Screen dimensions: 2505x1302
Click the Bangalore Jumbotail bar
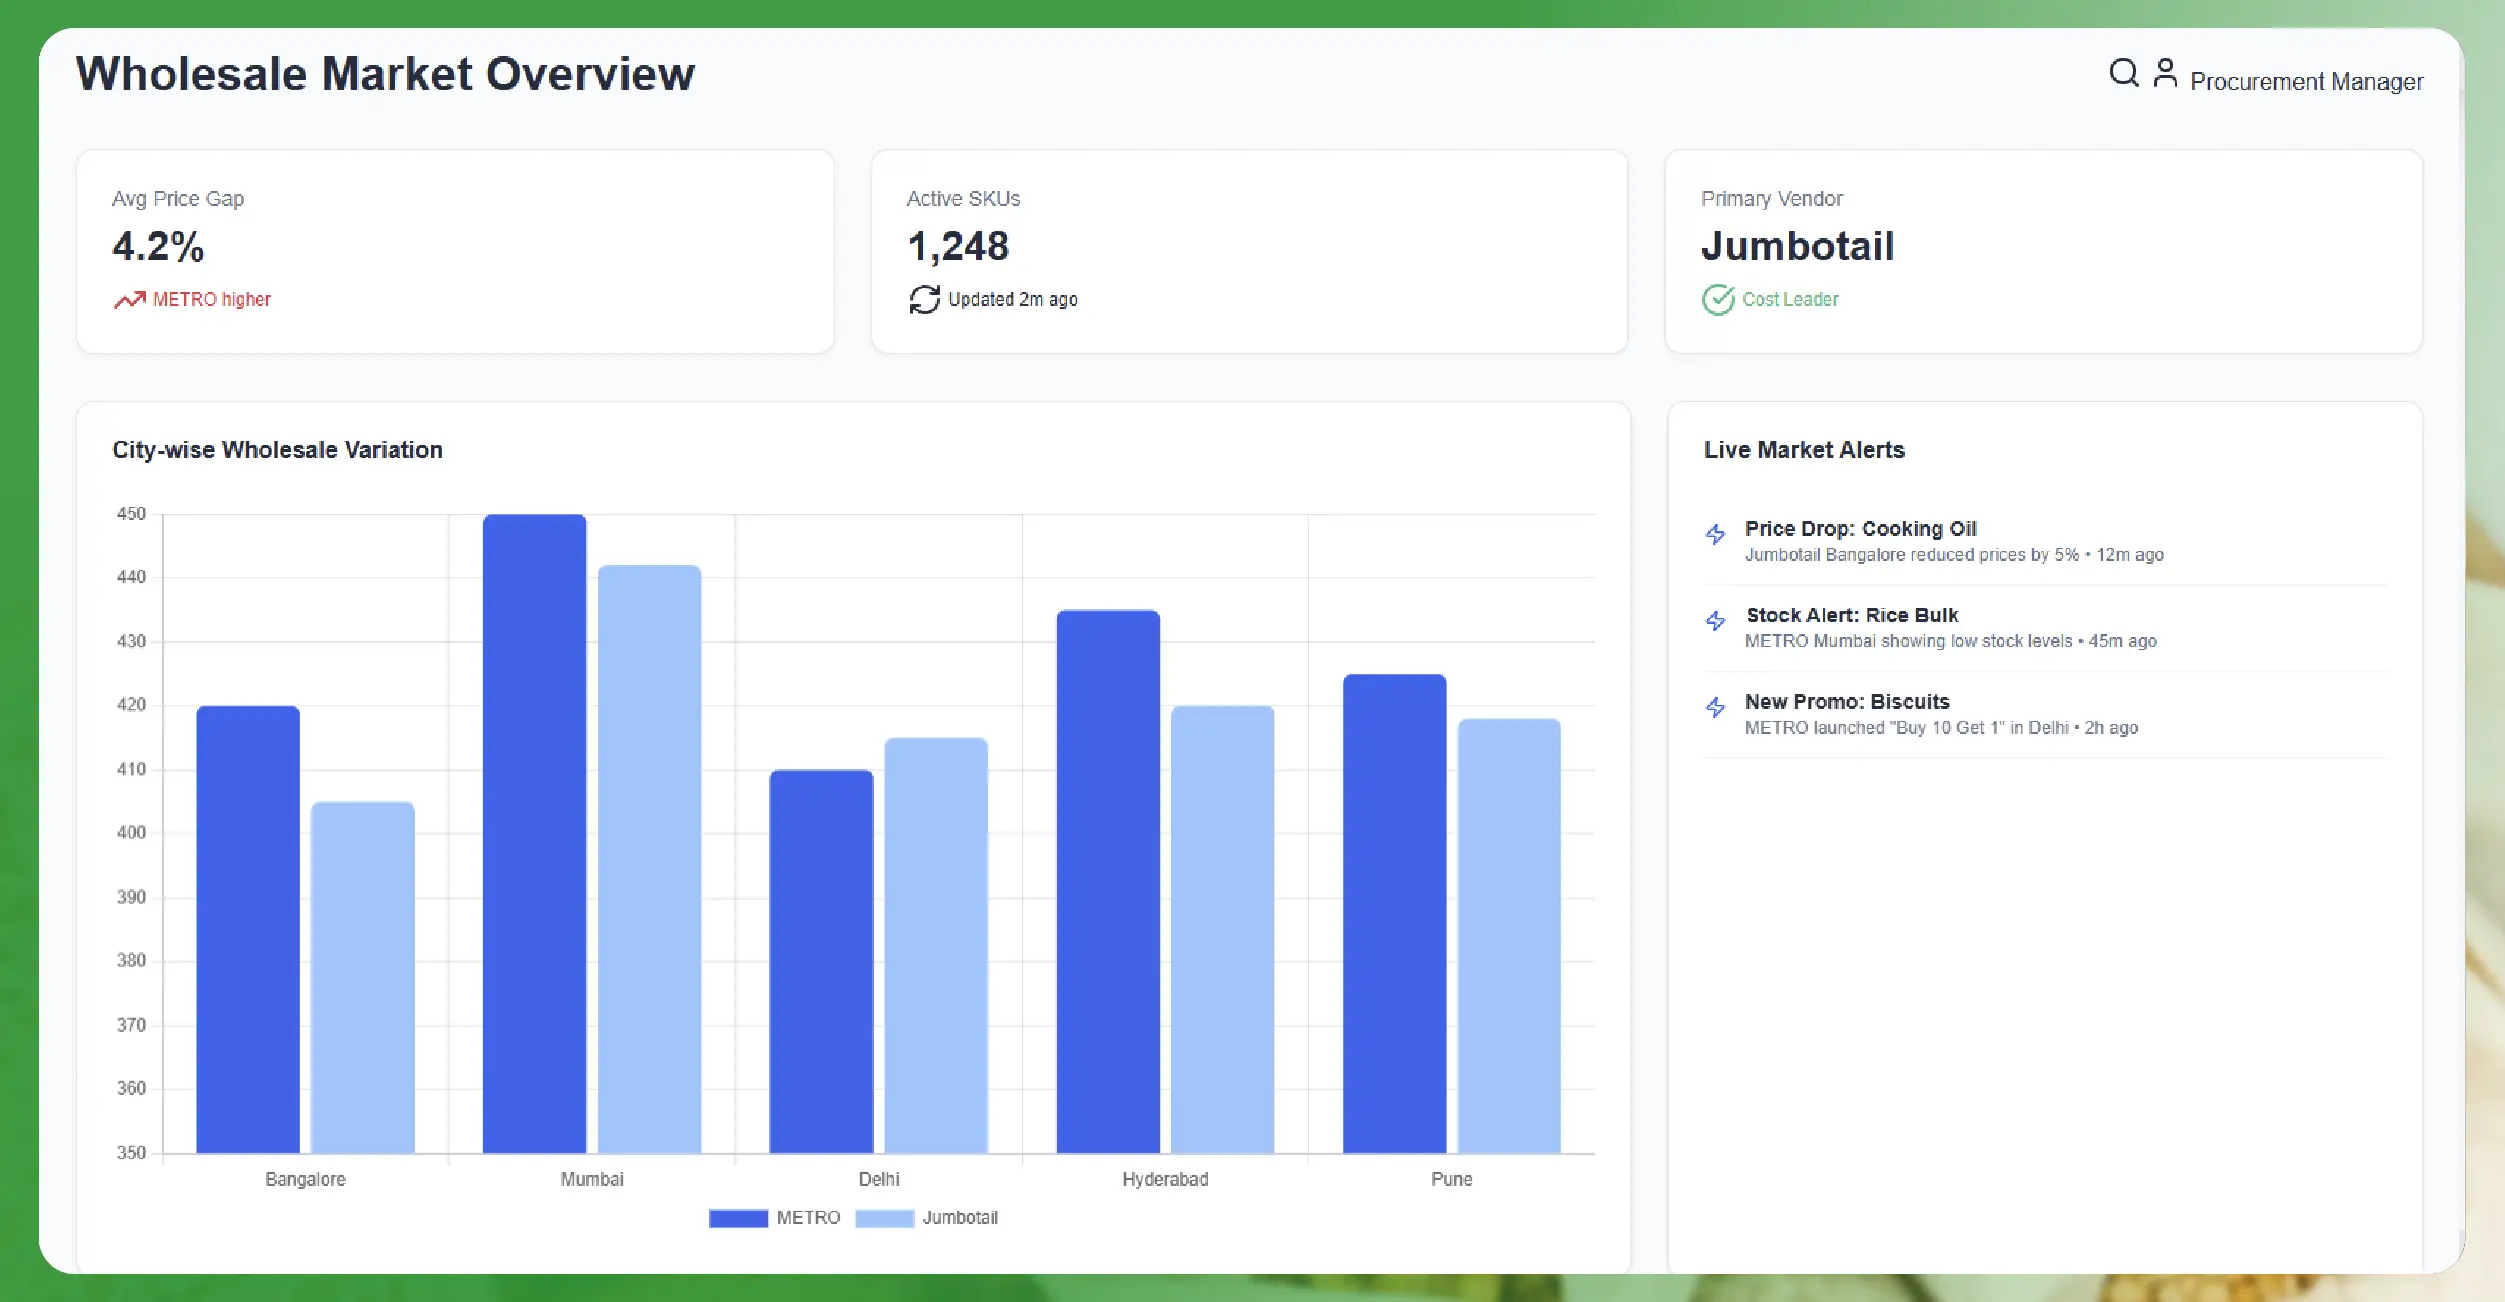[x=362, y=977]
